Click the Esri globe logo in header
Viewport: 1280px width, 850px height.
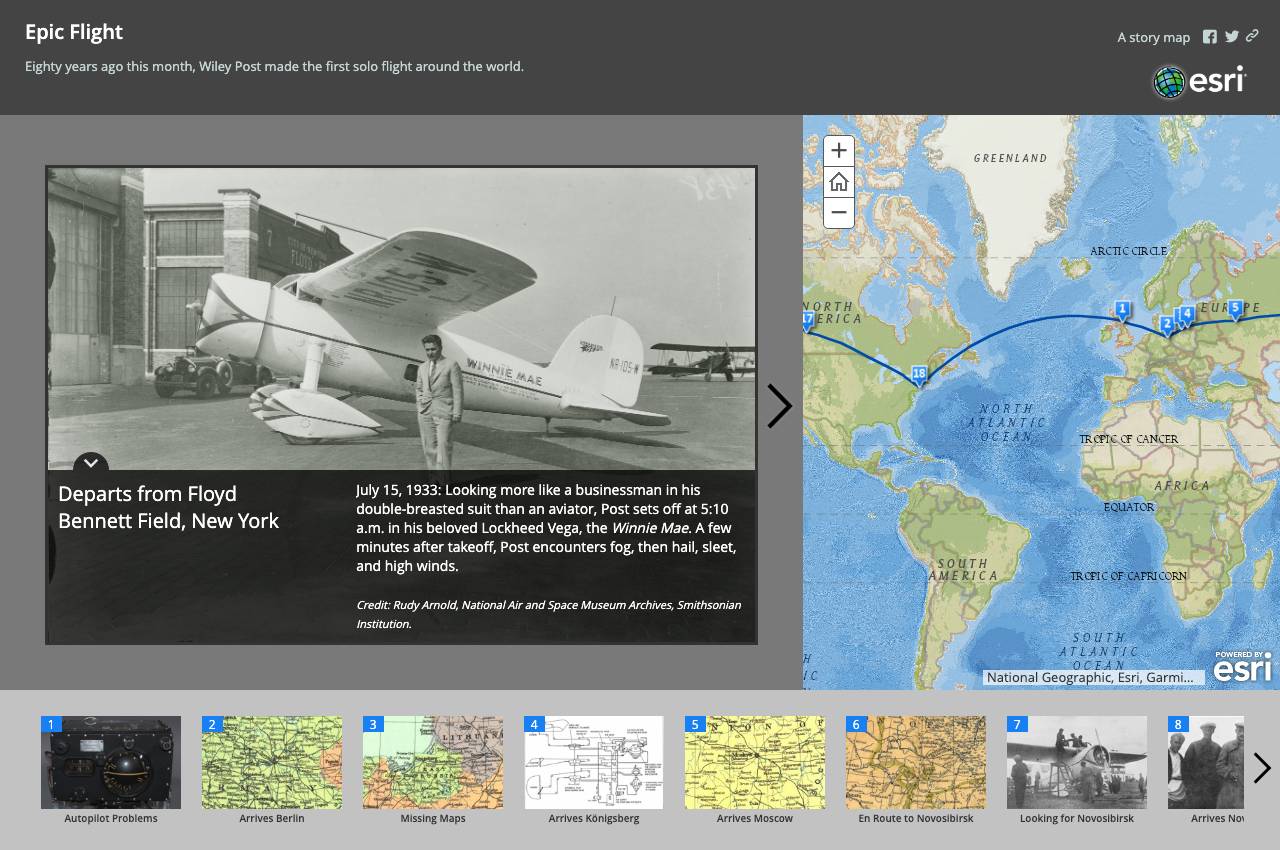1199,82
